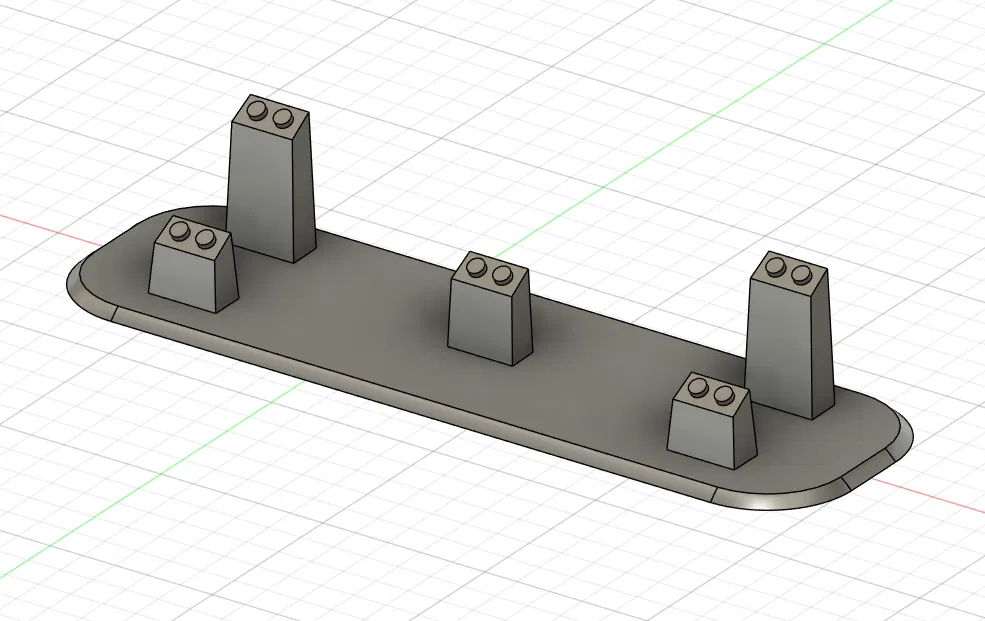Select the middle short block on the plate
985x621 pixels.
[489, 310]
